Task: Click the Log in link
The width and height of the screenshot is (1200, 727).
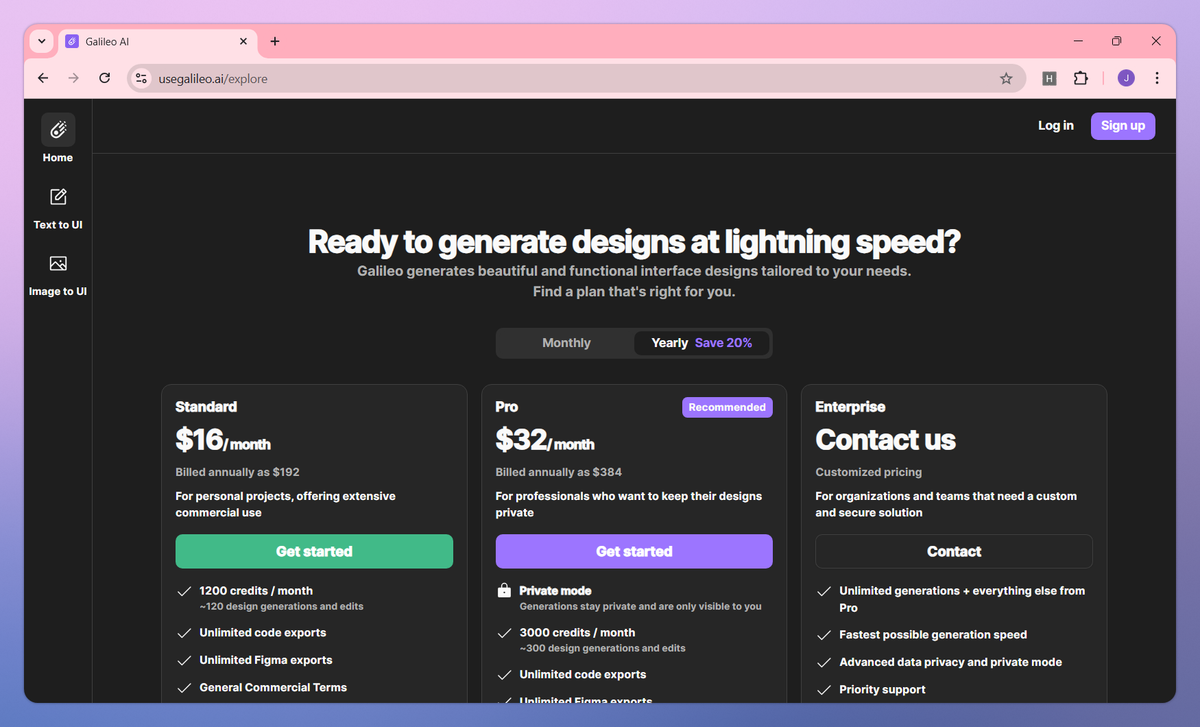Action: click(x=1056, y=125)
